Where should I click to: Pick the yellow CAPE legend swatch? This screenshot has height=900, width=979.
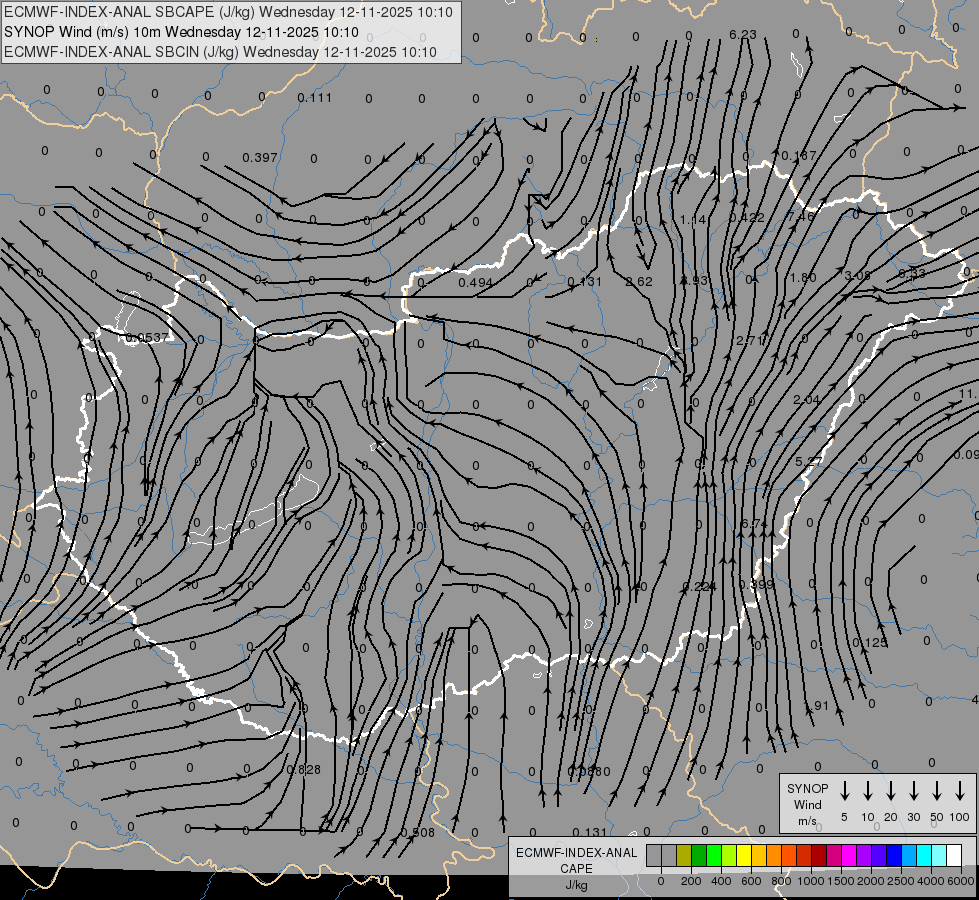tap(744, 855)
